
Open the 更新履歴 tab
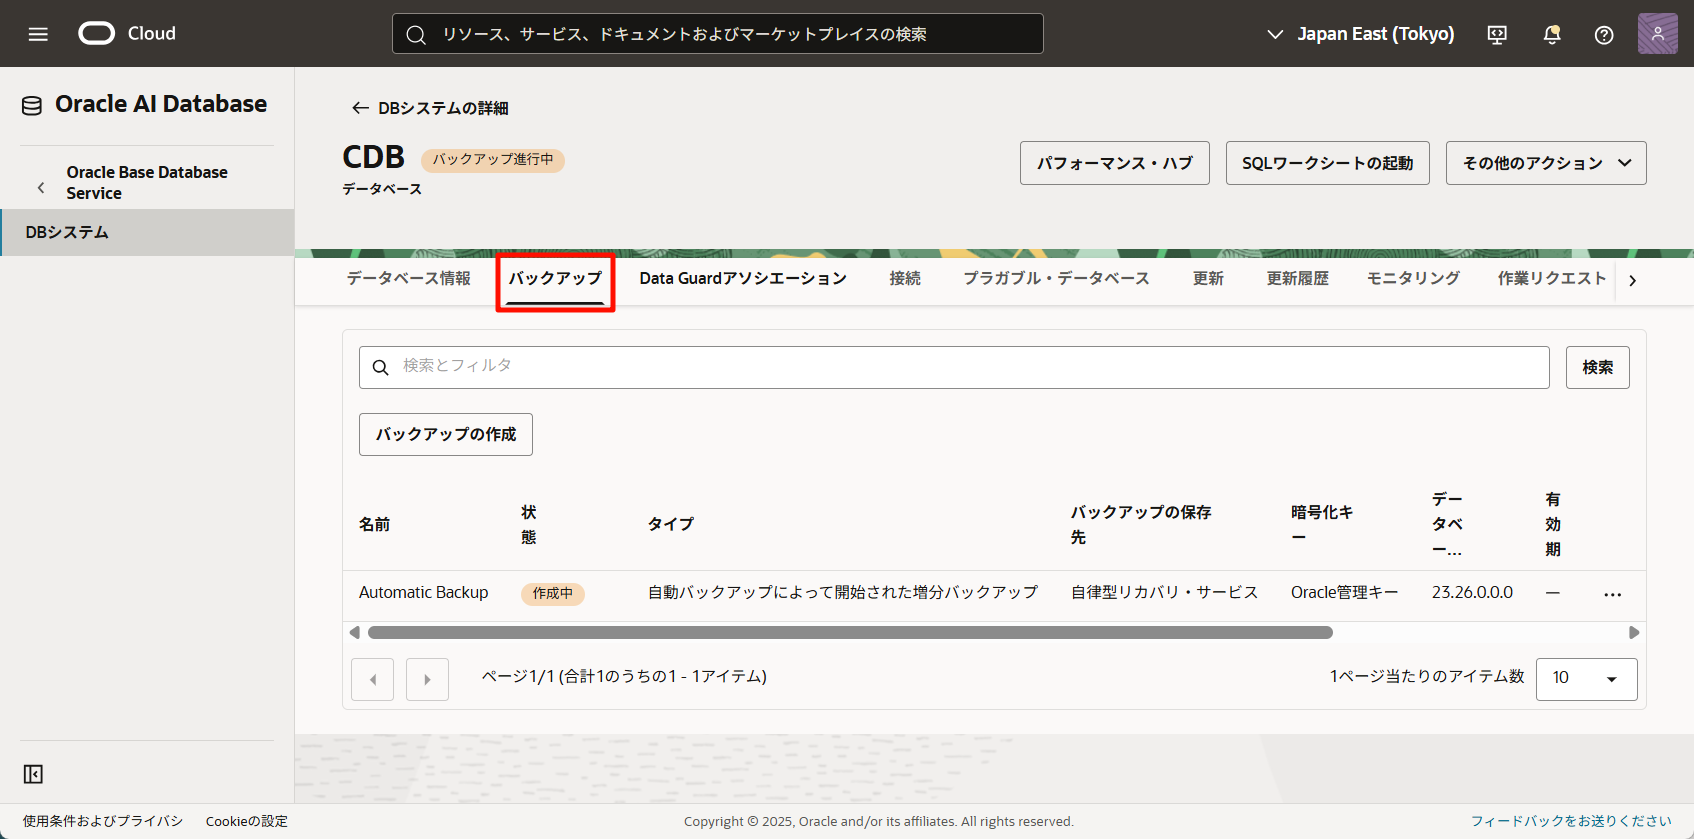[1297, 278]
